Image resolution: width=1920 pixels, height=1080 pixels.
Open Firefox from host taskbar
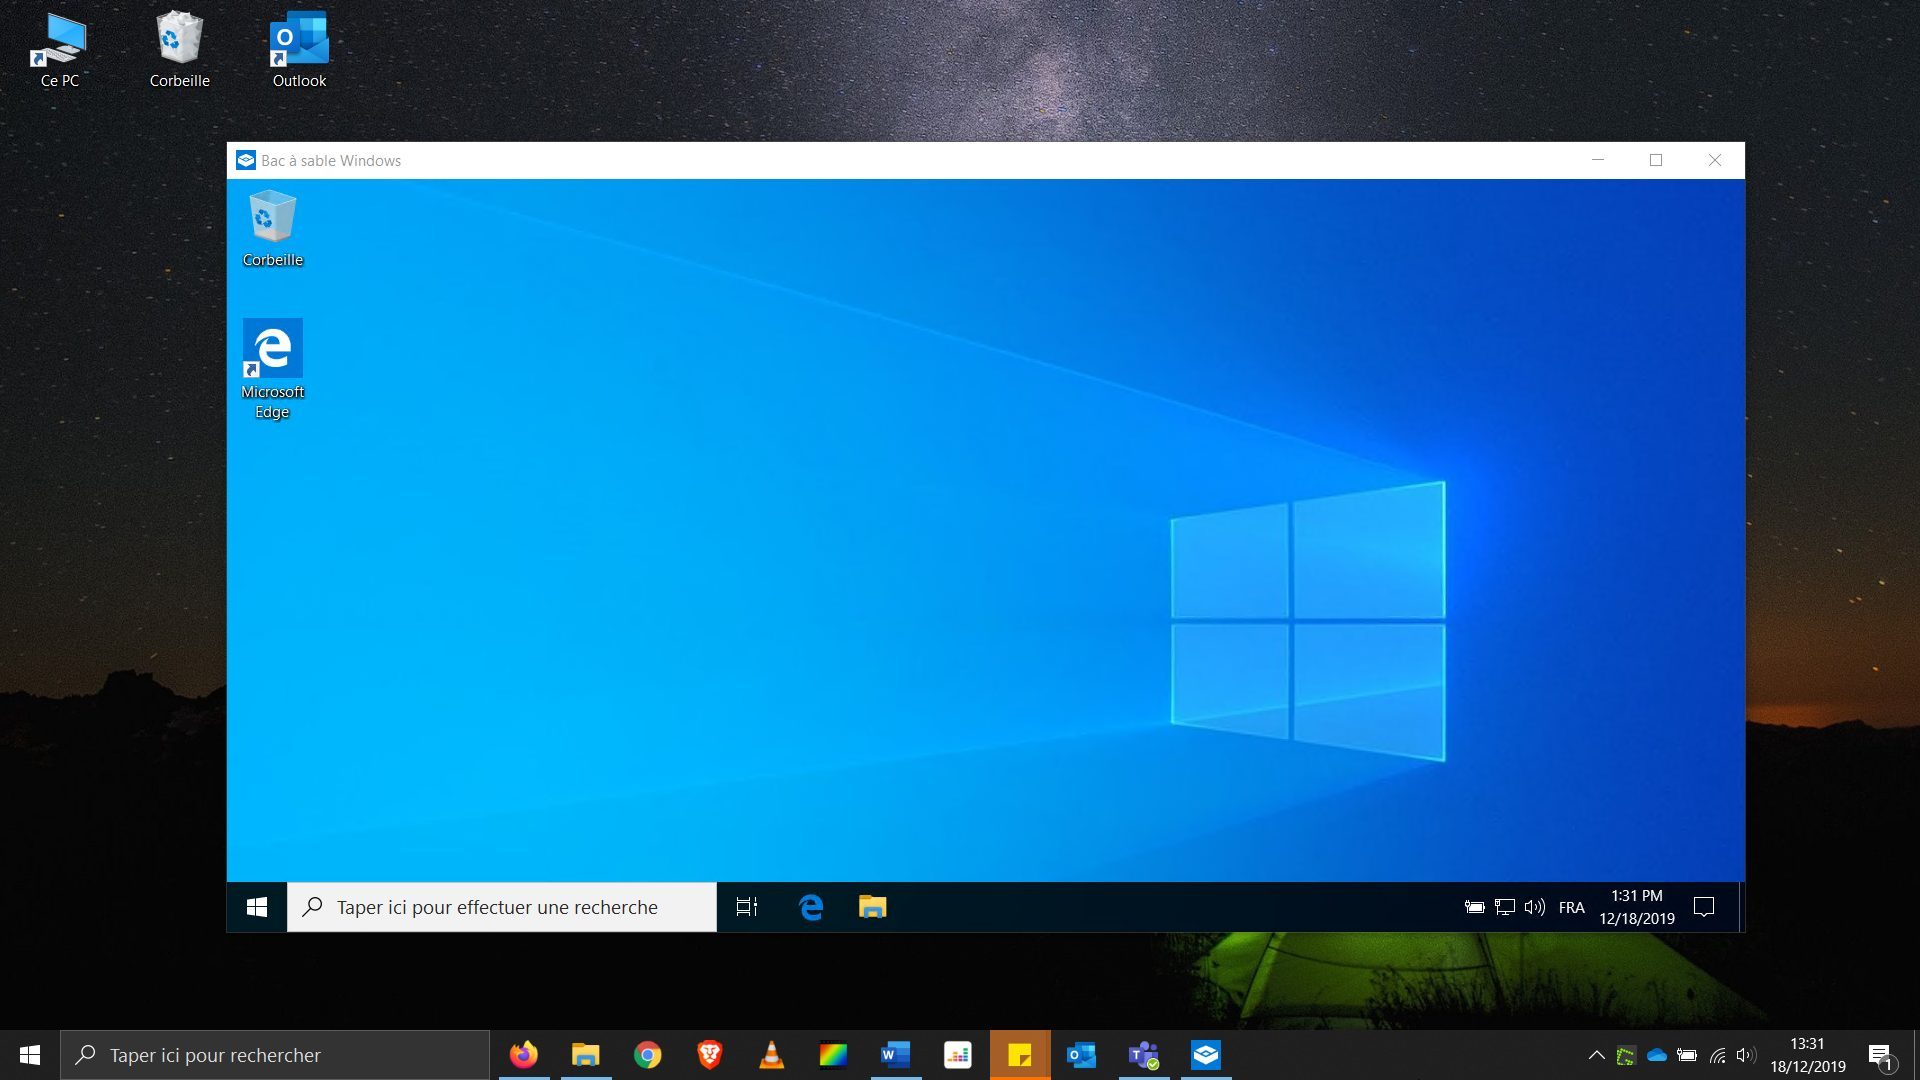coord(523,1055)
